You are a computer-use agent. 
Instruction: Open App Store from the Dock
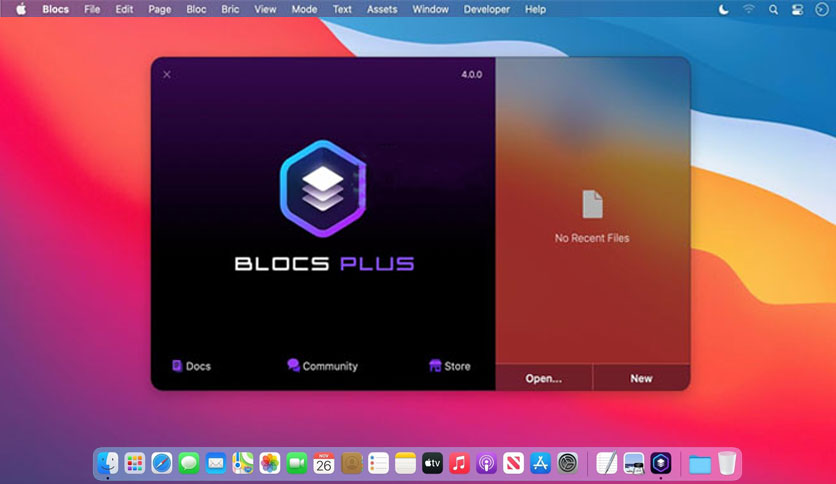[x=540, y=463]
